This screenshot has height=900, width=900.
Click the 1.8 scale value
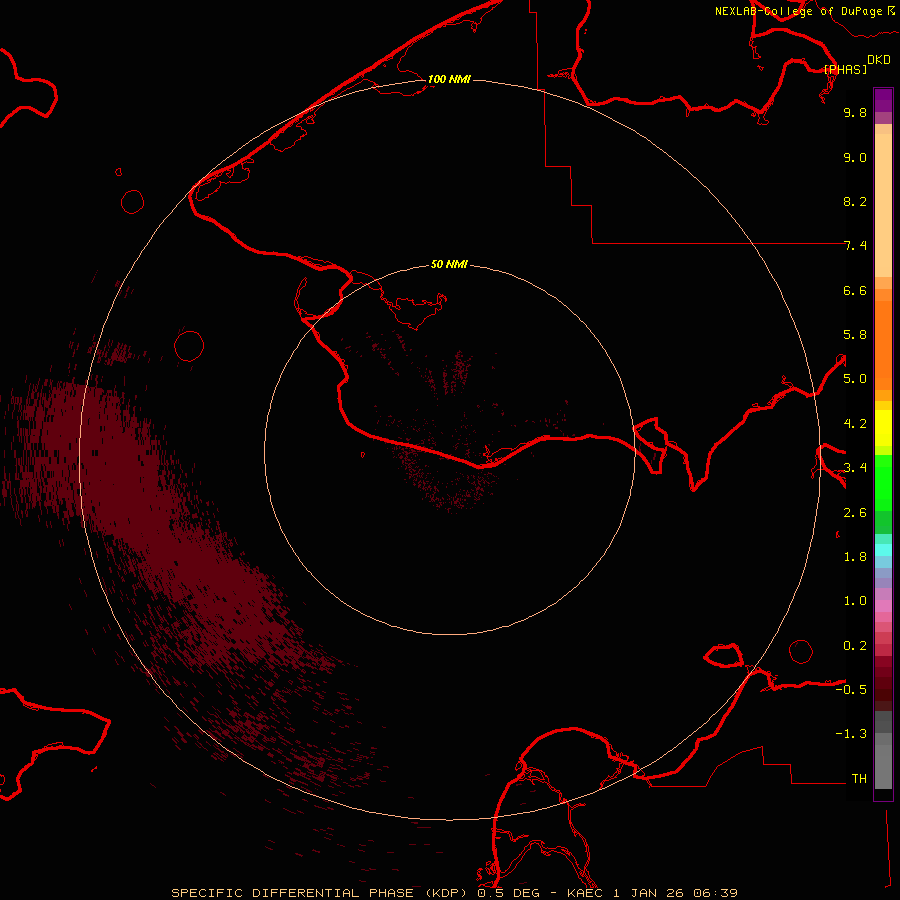[855, 557]
